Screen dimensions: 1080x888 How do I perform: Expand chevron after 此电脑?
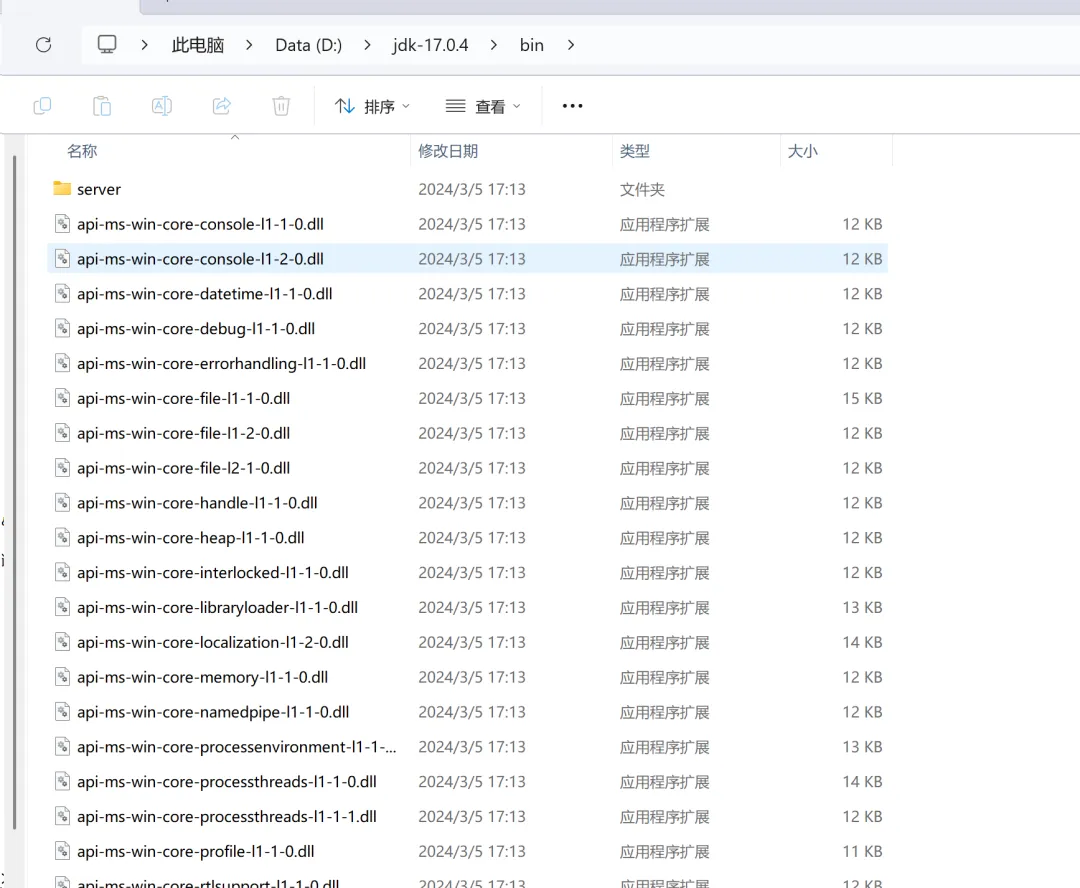(249, 45)
